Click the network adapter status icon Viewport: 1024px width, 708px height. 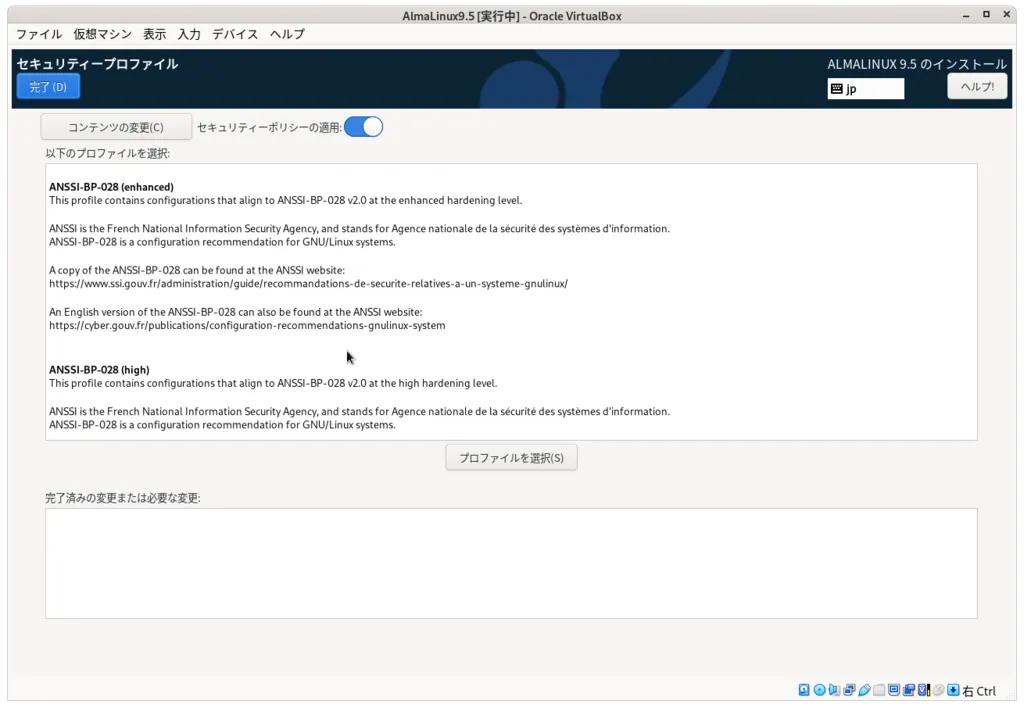click(850, 690)
